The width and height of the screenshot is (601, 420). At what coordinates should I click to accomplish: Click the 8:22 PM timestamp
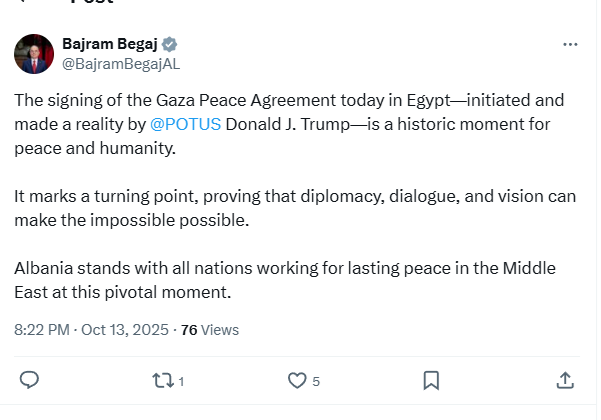coord(42,329)
